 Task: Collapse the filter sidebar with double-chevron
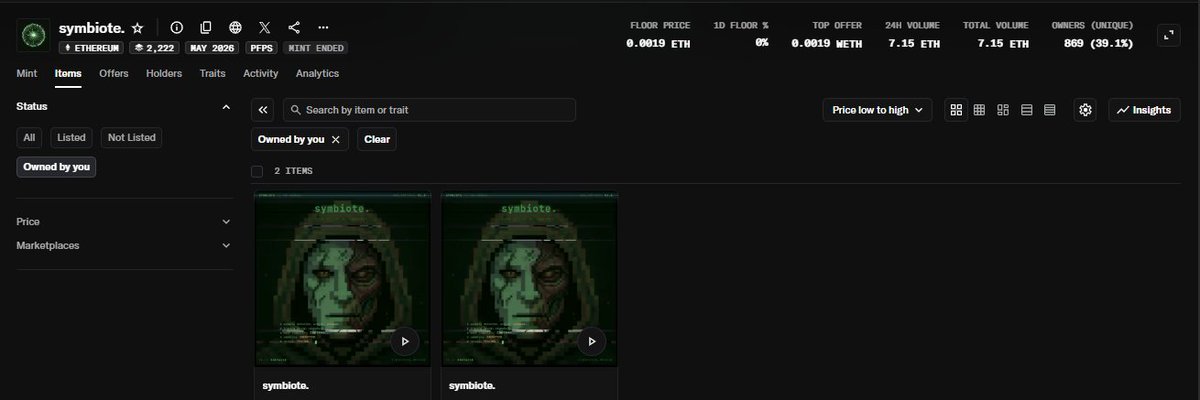[263, 110]
